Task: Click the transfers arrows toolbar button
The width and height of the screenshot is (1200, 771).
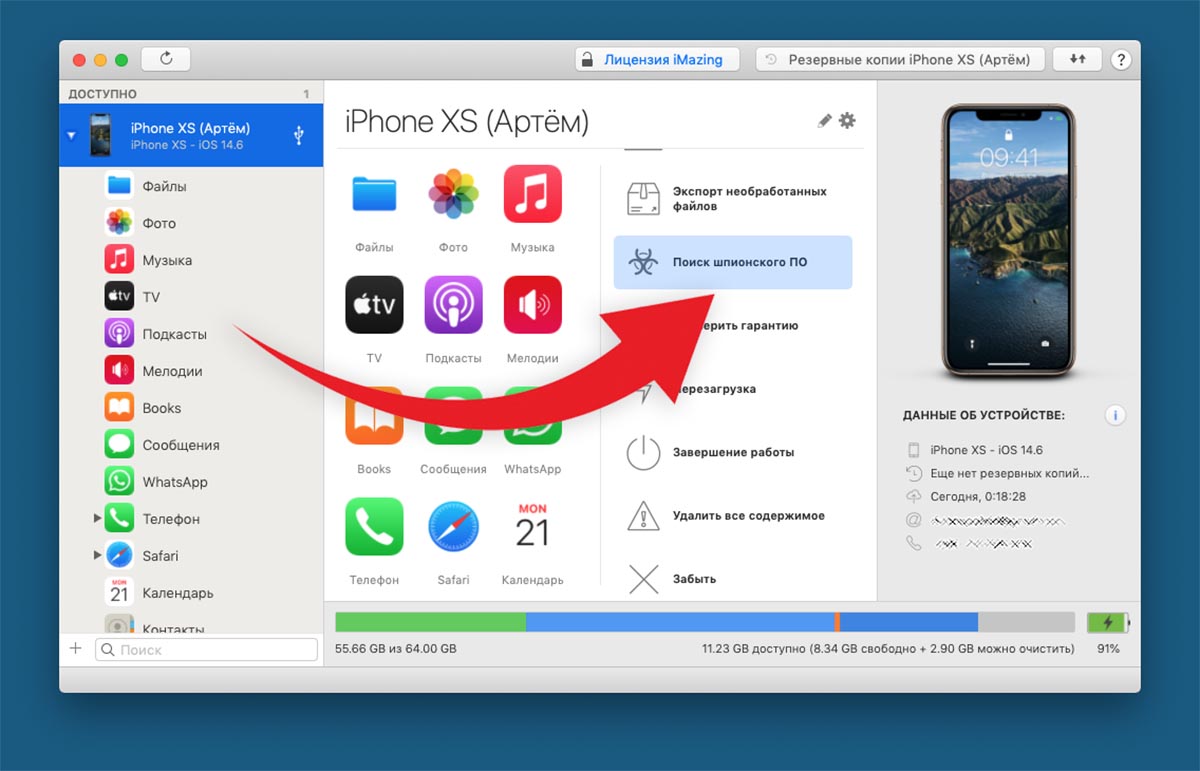Action: (x=1077, y=59)
